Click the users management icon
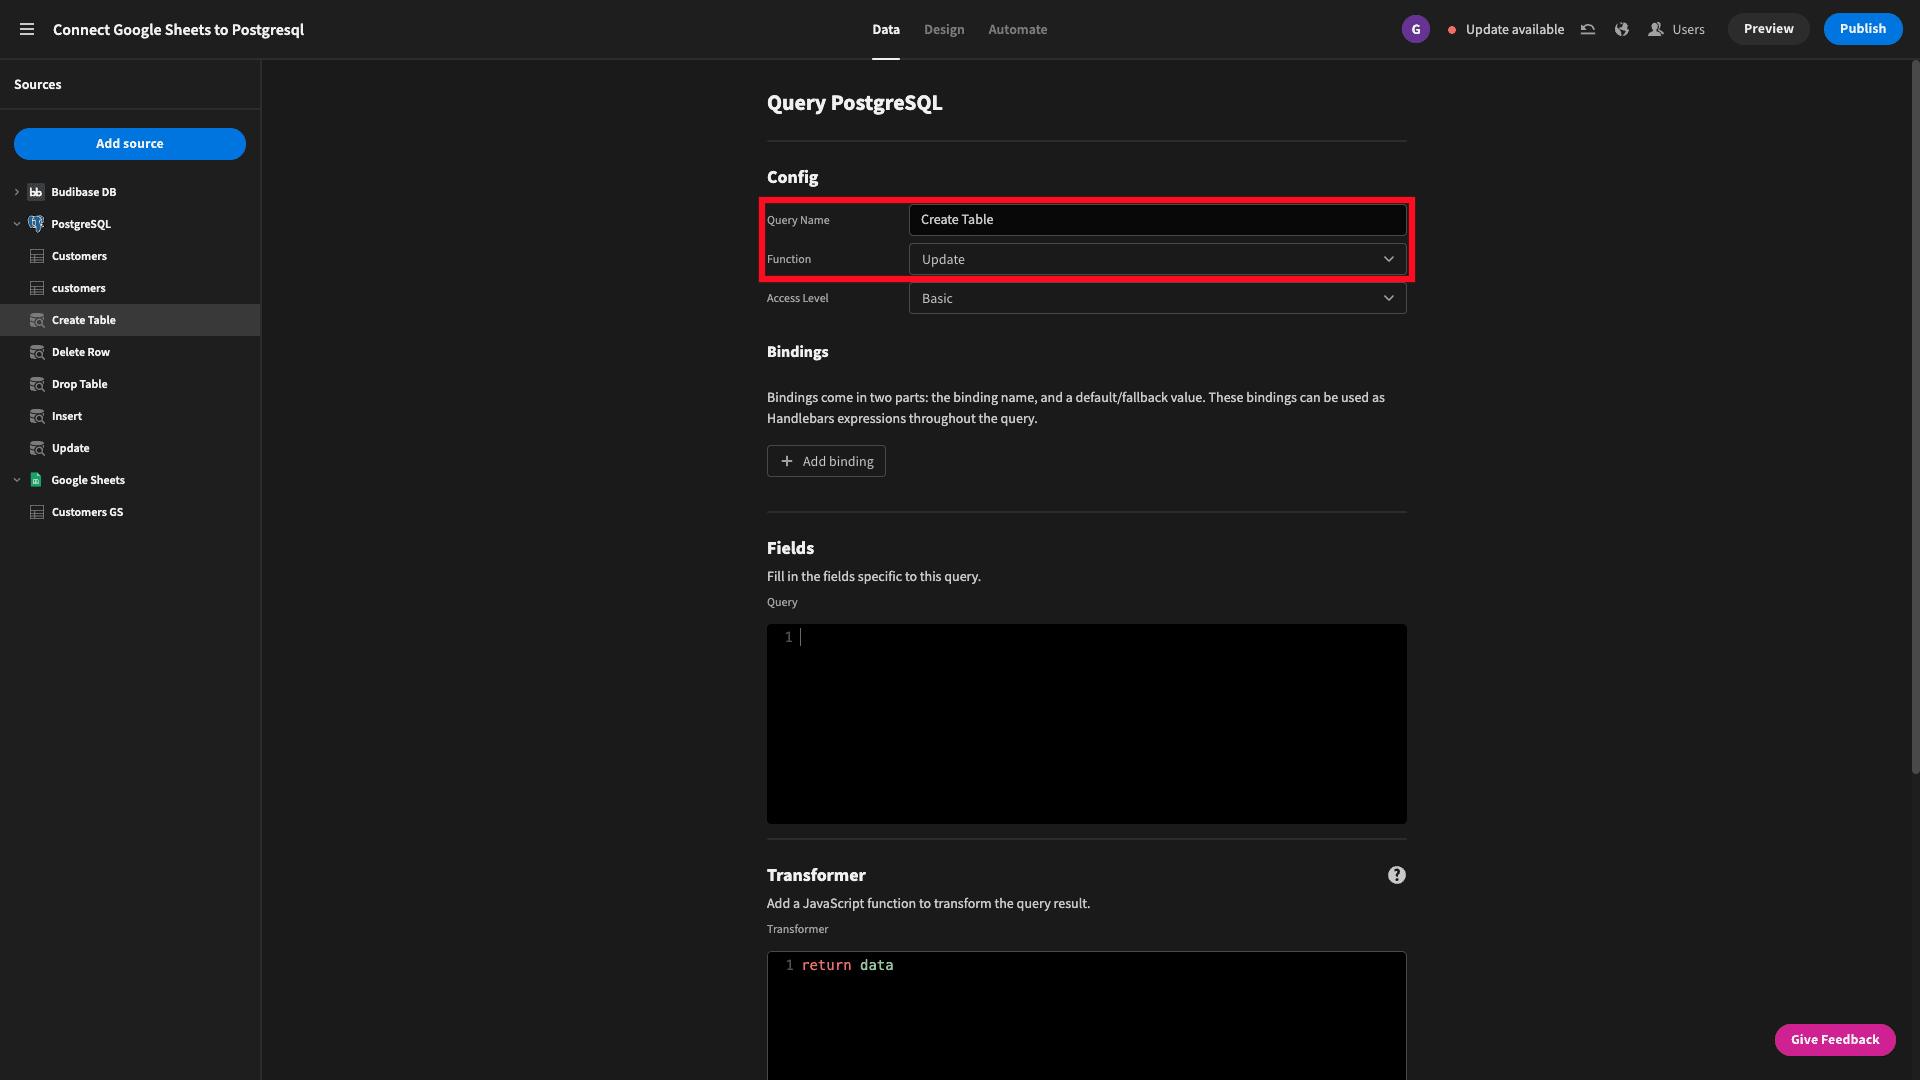This screenshot has height=1080, width=1920. click(1656, 29)
